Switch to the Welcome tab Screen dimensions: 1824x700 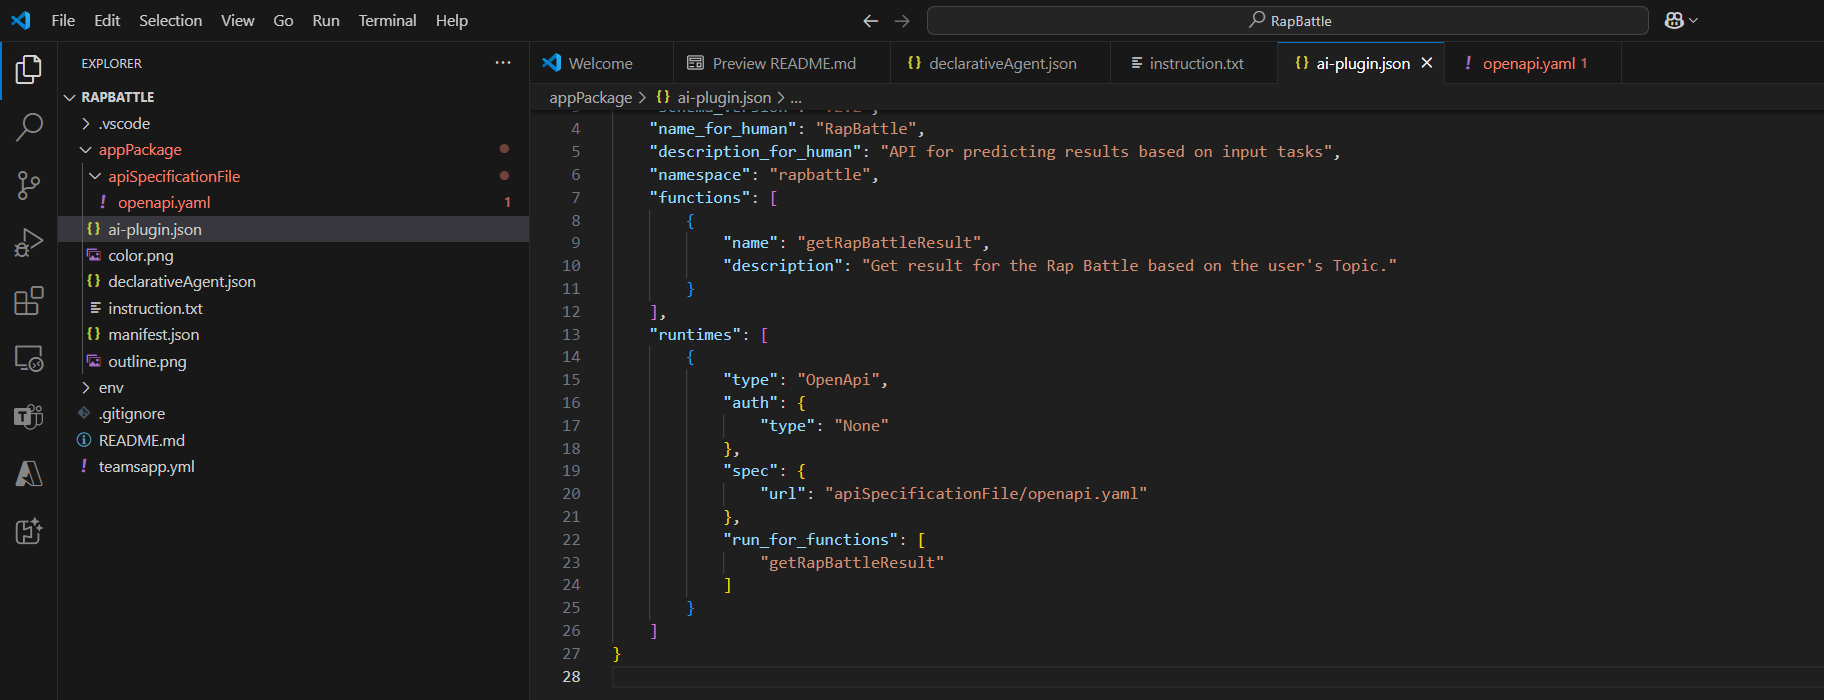coord(600,63)
